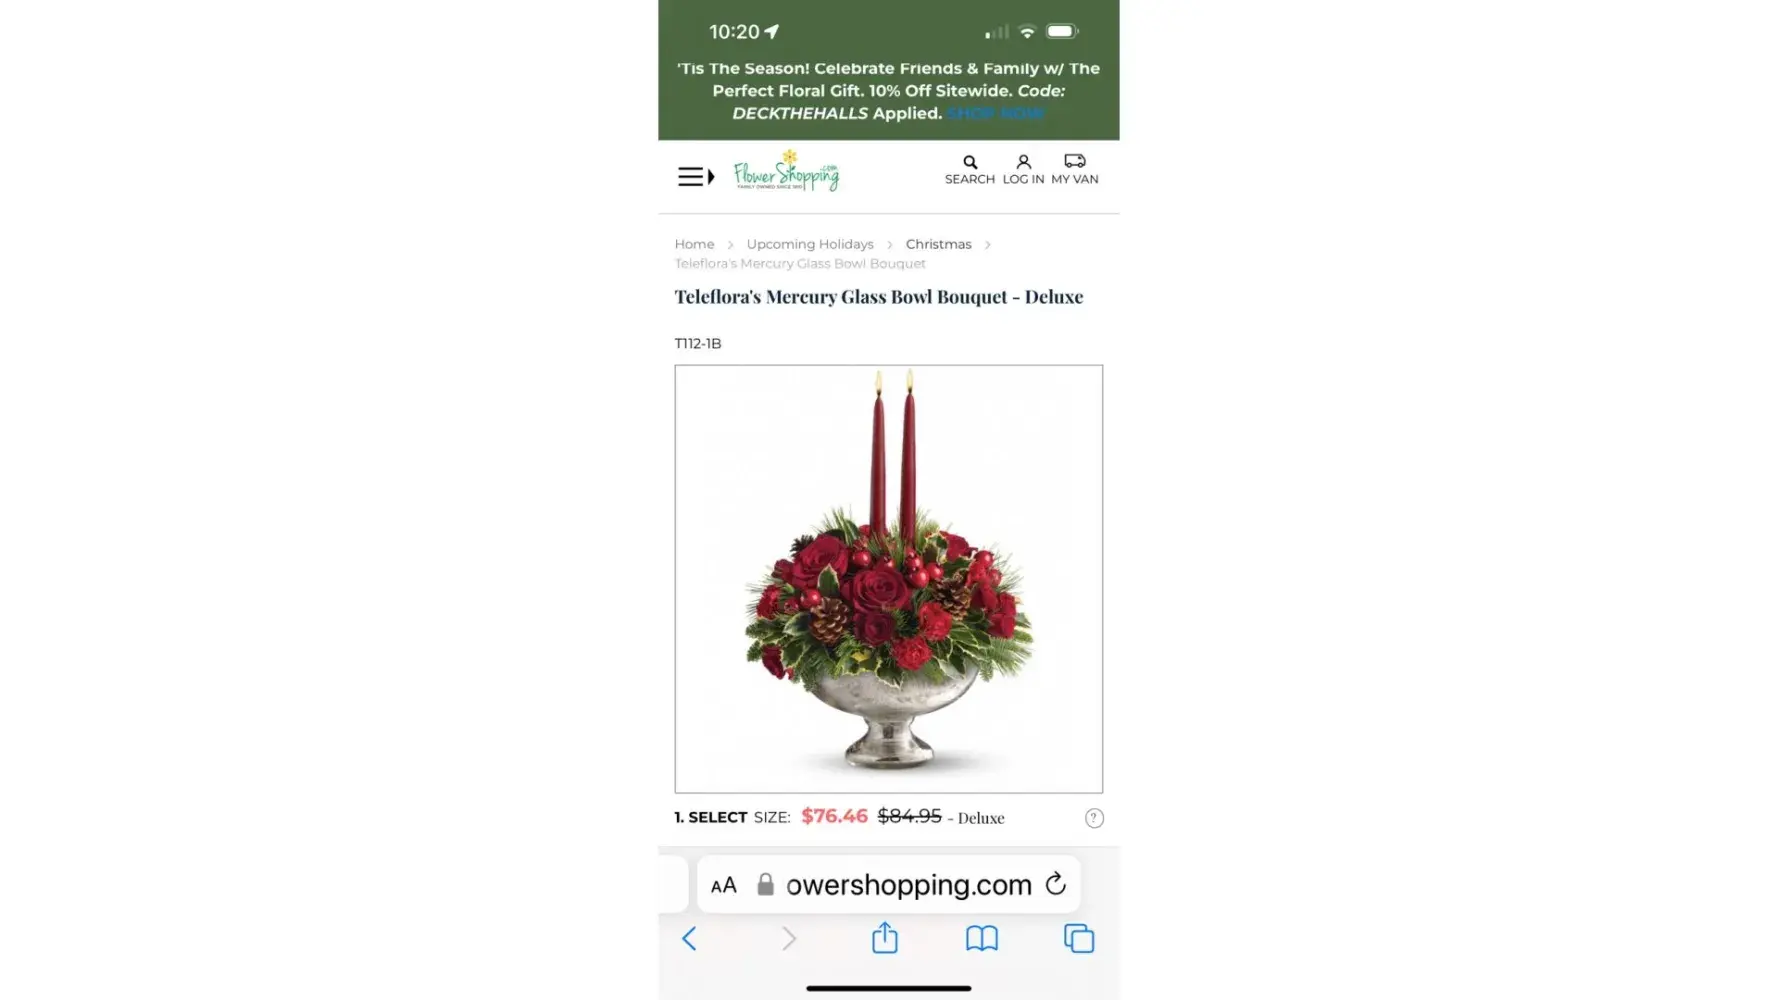Click the Flower Shopping logo

click(x=786, y=171)
